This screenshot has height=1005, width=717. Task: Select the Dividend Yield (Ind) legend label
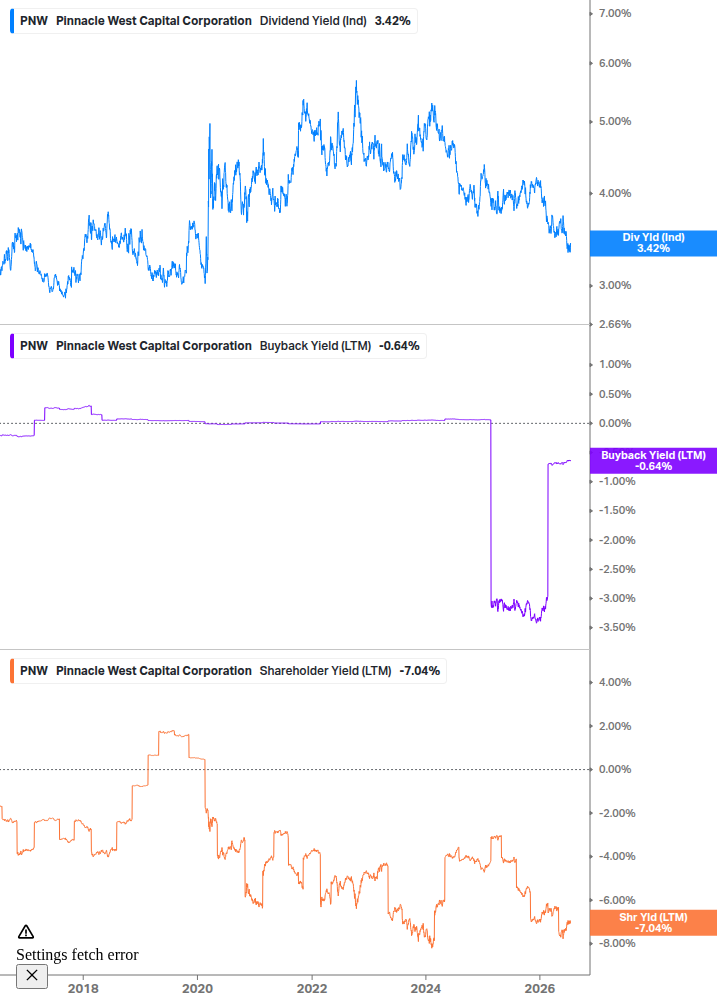(x=313, y=21)
